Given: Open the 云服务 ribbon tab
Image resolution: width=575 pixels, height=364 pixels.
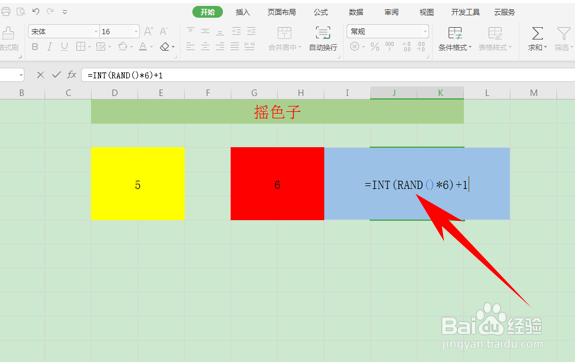Looking at the screenshot, I should 504,12.
